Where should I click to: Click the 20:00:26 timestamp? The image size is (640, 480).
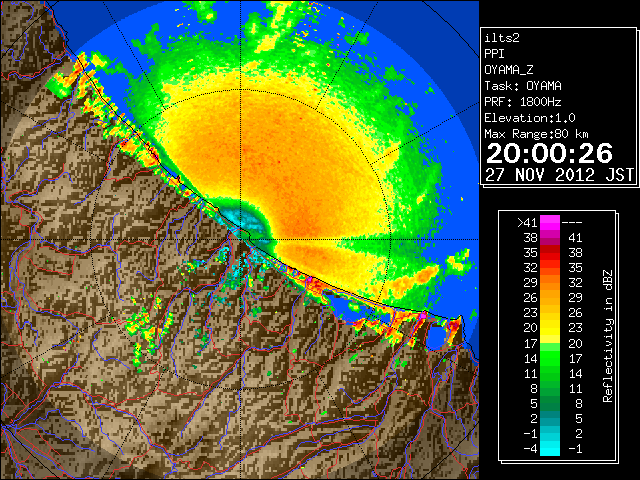[549, 153]
